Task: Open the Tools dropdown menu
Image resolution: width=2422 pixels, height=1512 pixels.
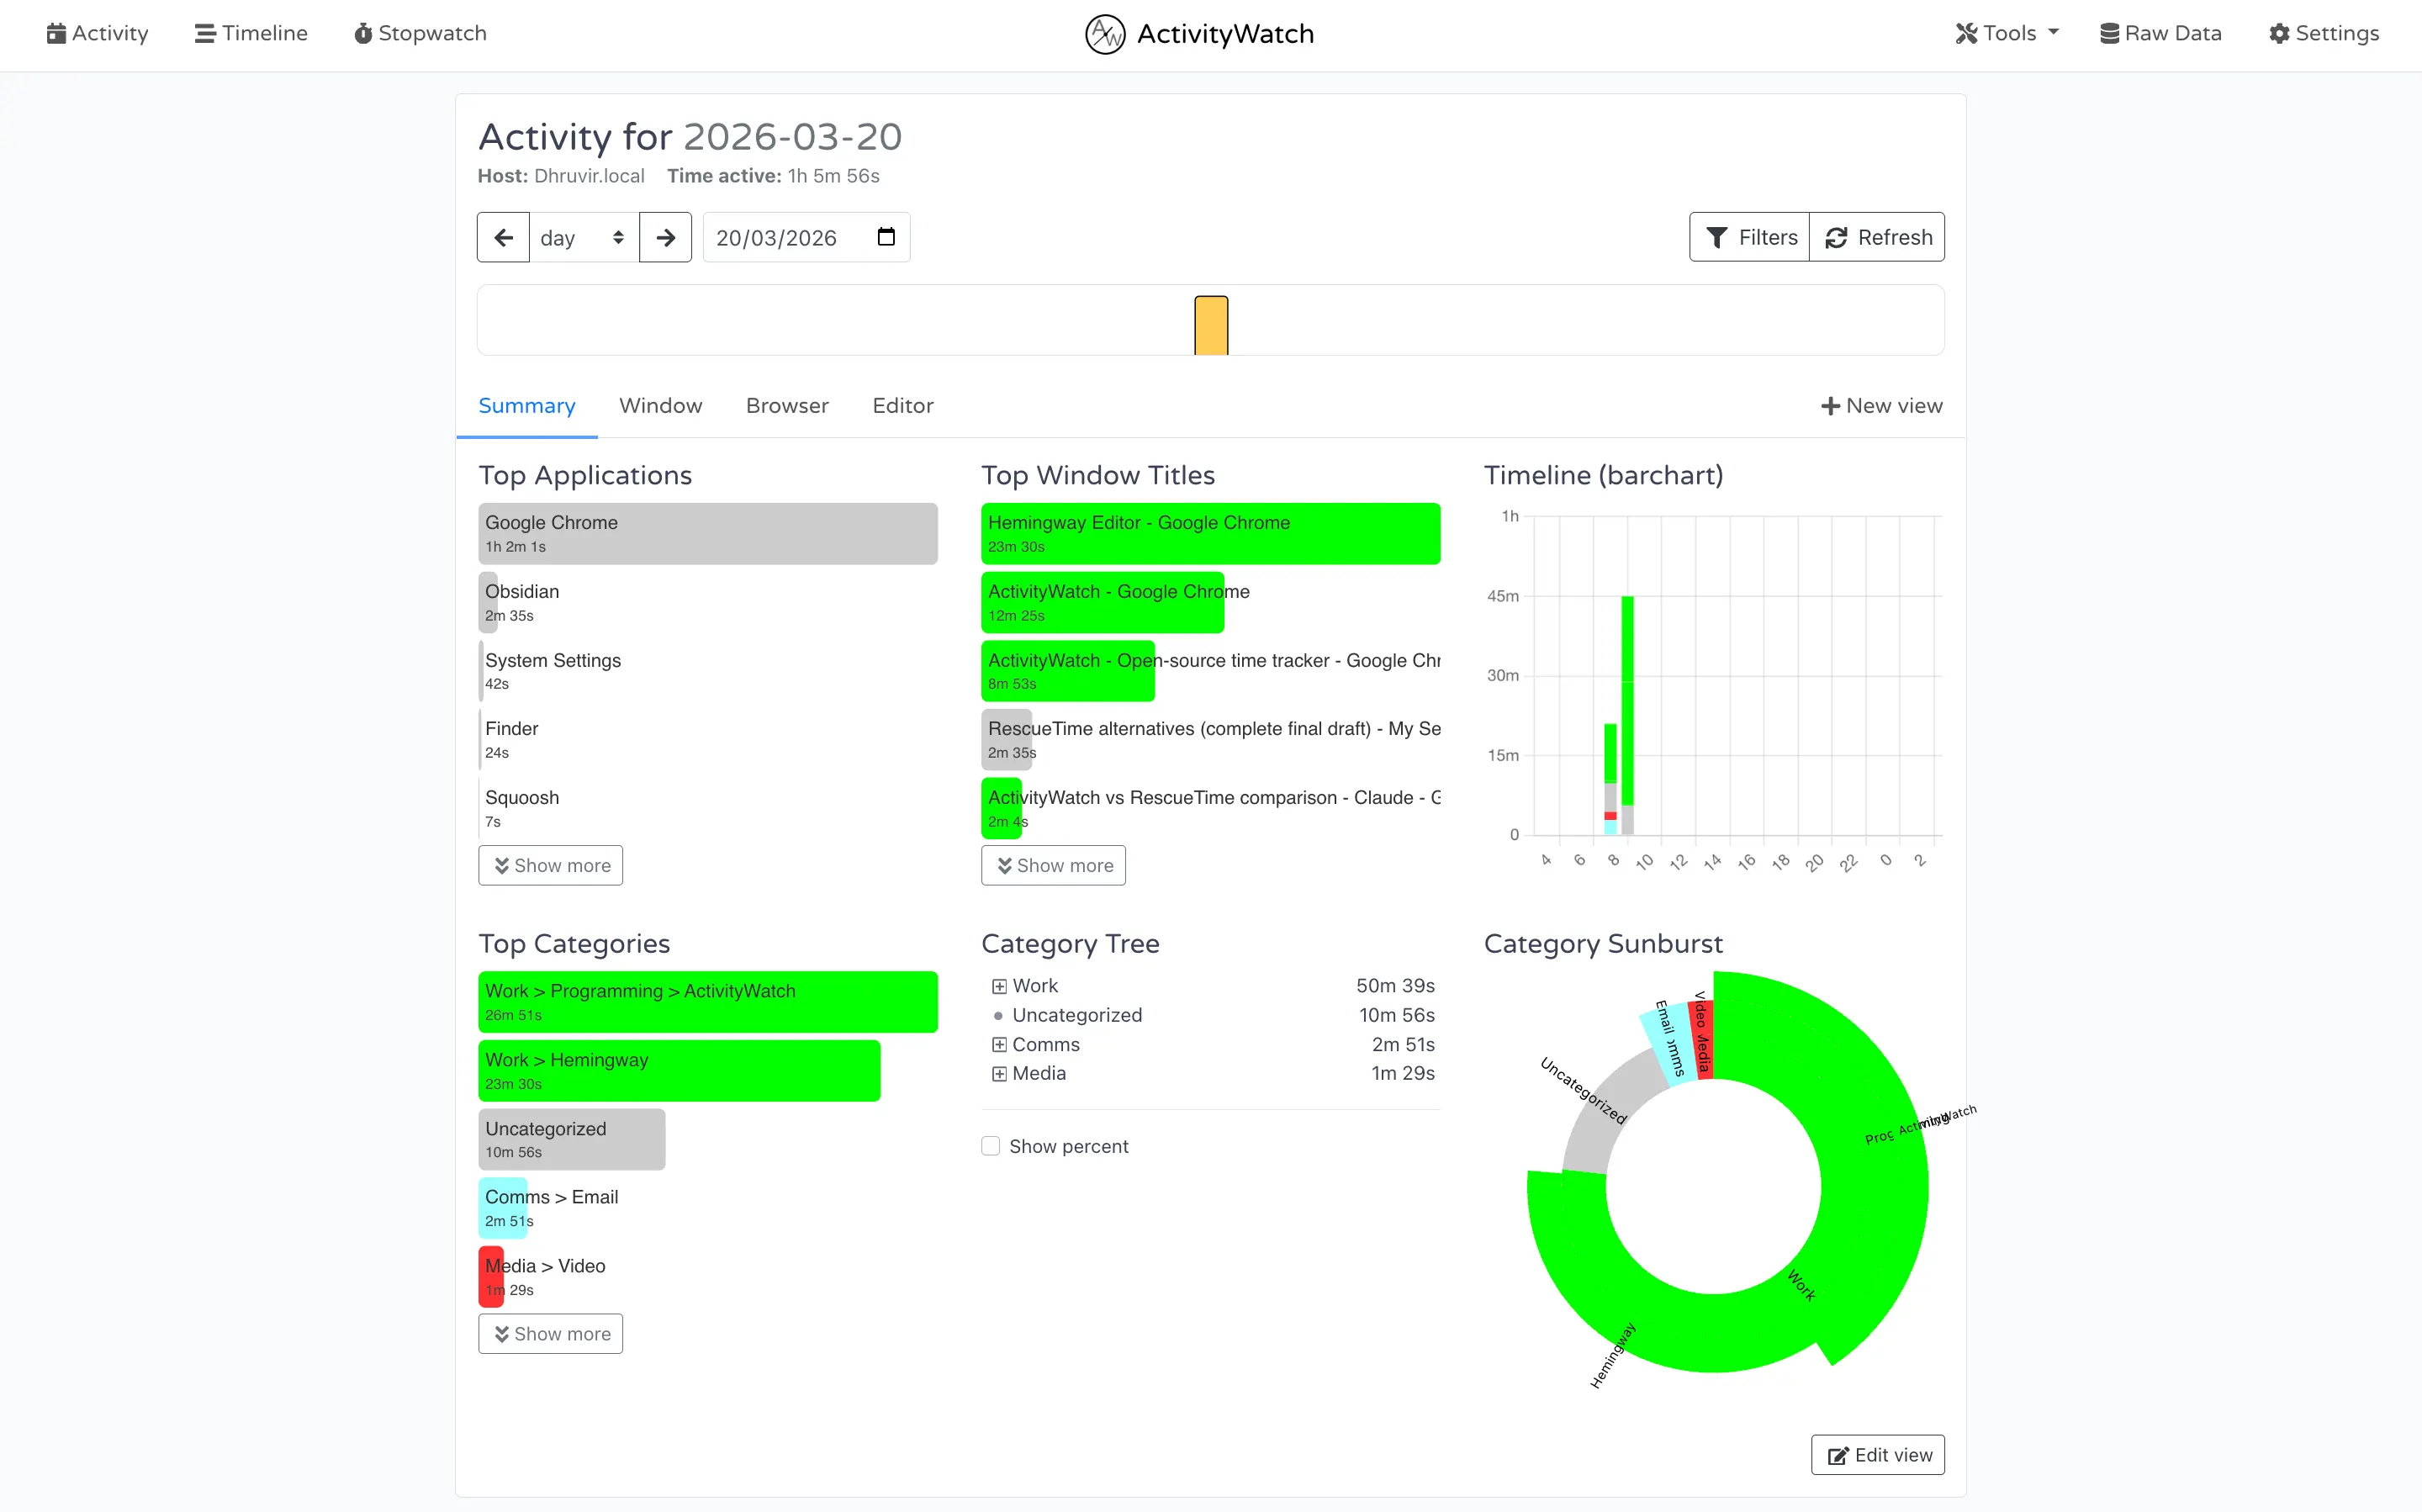Action: tap(2008, 33)
